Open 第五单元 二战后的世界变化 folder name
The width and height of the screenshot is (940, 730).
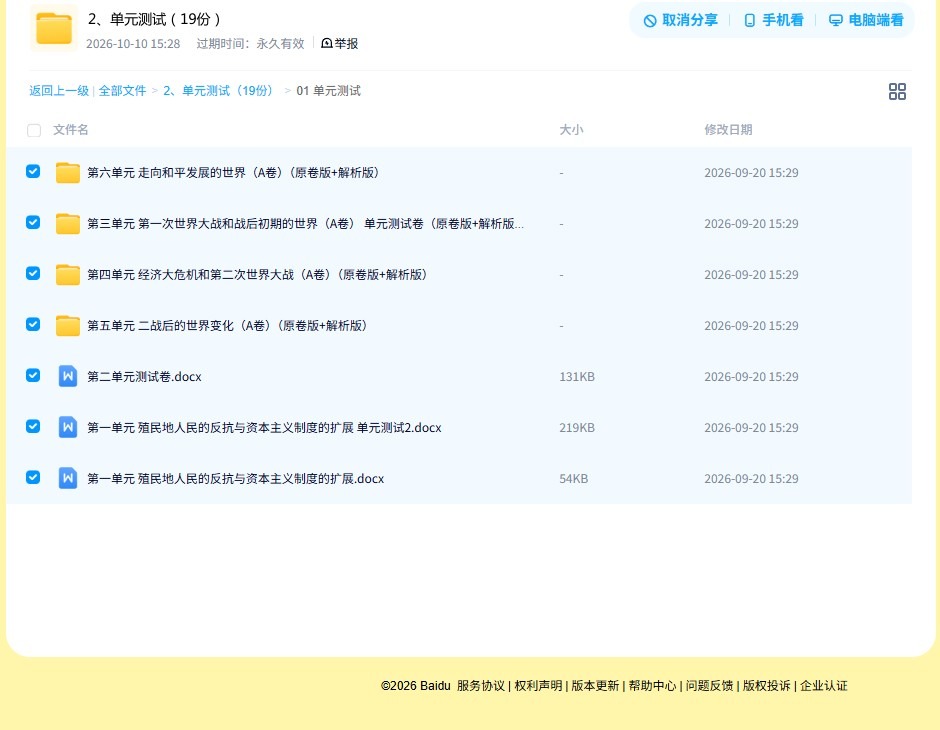coord(227,325)
